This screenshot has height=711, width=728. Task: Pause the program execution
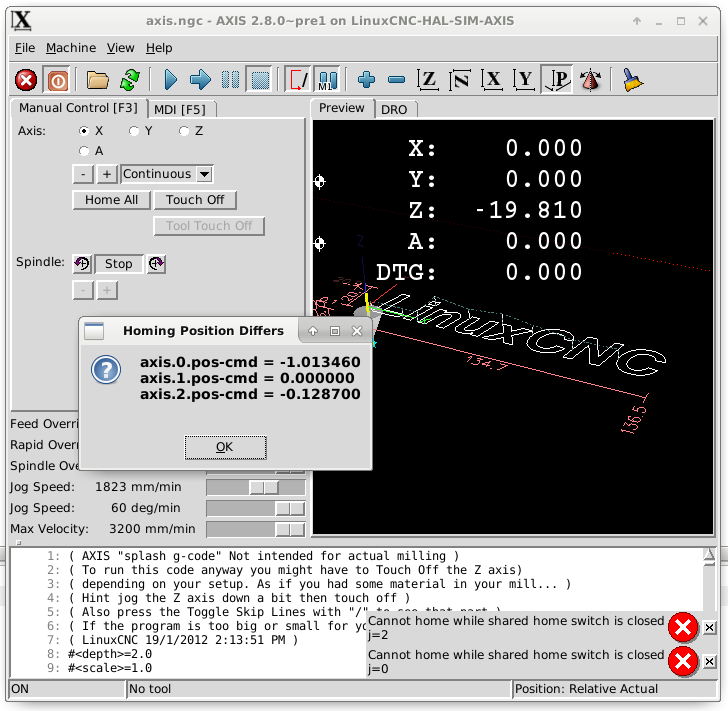click(x=230, y=80)
